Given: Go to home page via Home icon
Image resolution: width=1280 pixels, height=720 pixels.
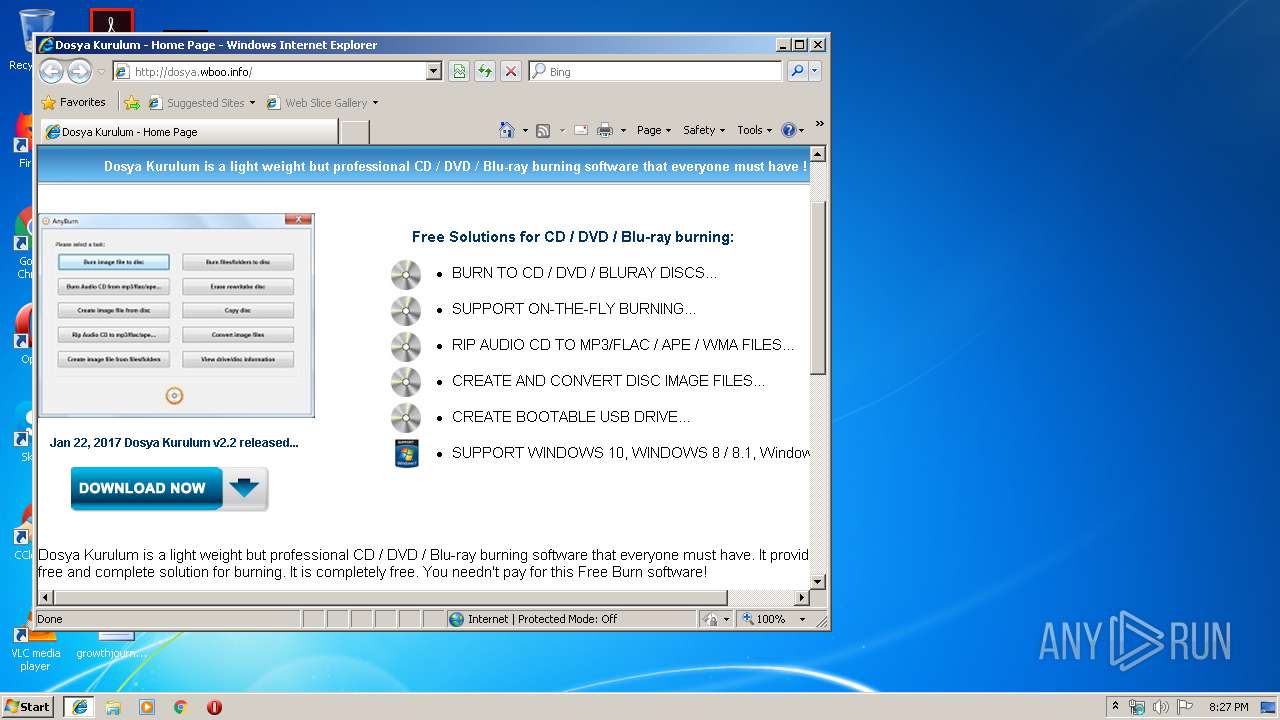Looking at the screenshot, I should point(507,130).
